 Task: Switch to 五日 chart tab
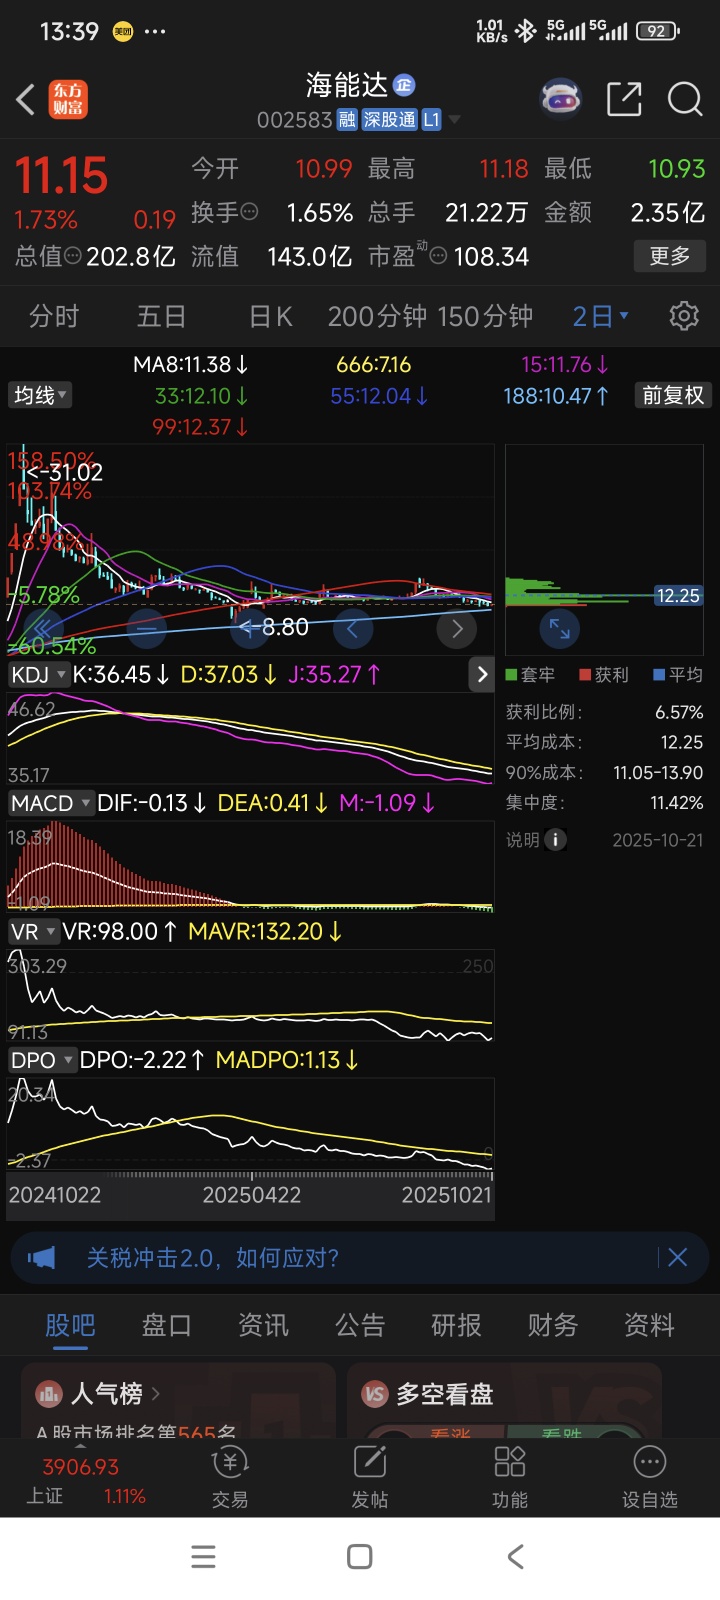[161, 317]
